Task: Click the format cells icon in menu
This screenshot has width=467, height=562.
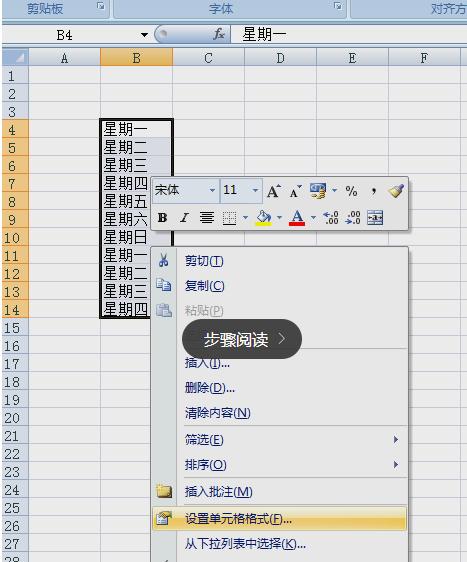Action: 164,518
